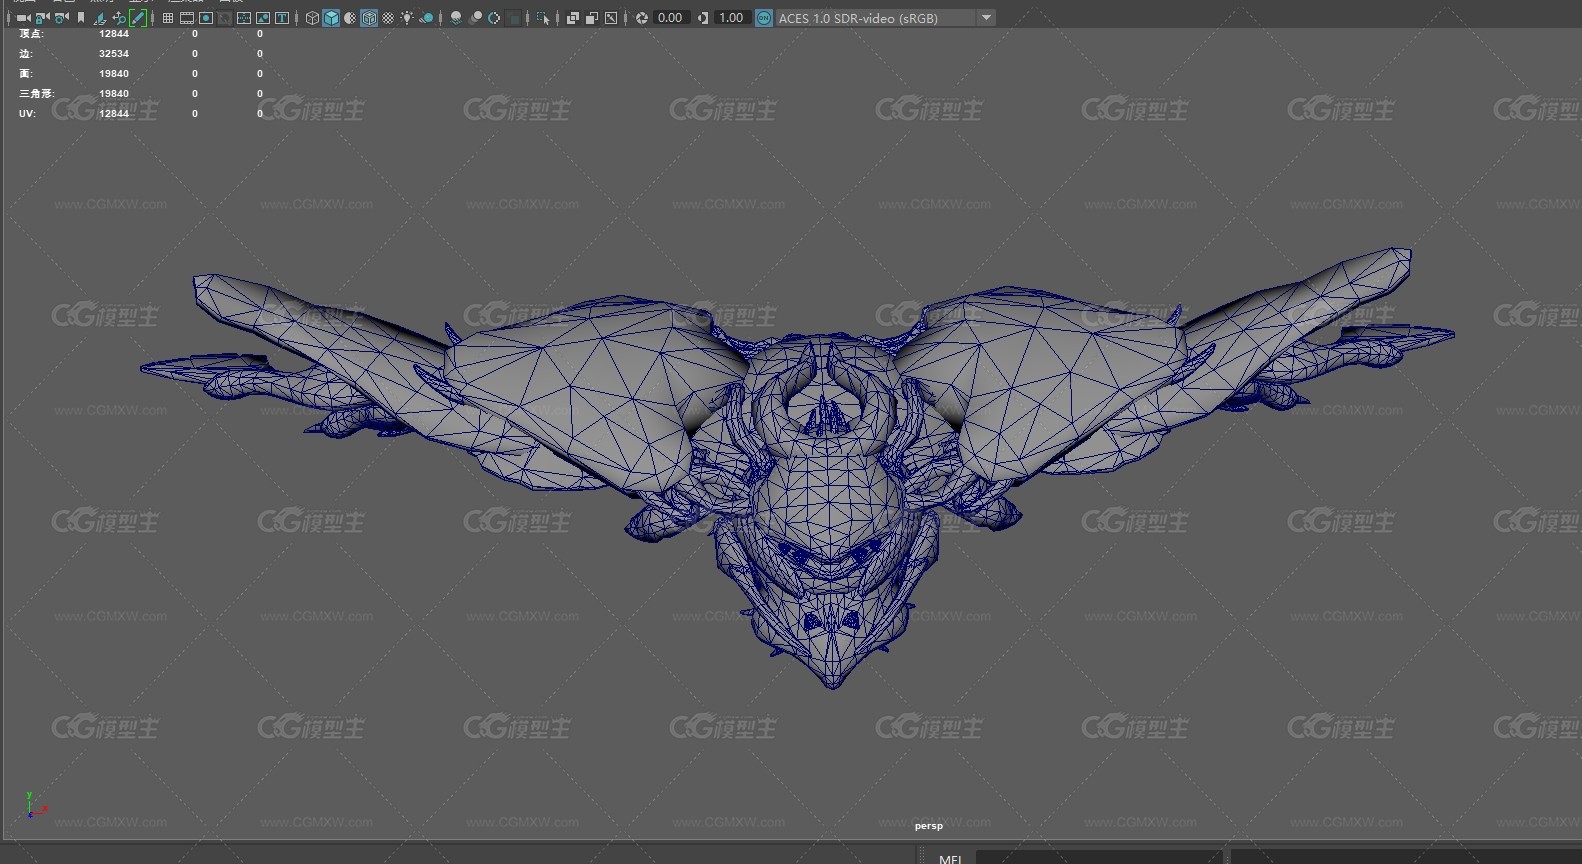
Task: Click the Exposure aperture icon
Action: [x=642, y=18]
